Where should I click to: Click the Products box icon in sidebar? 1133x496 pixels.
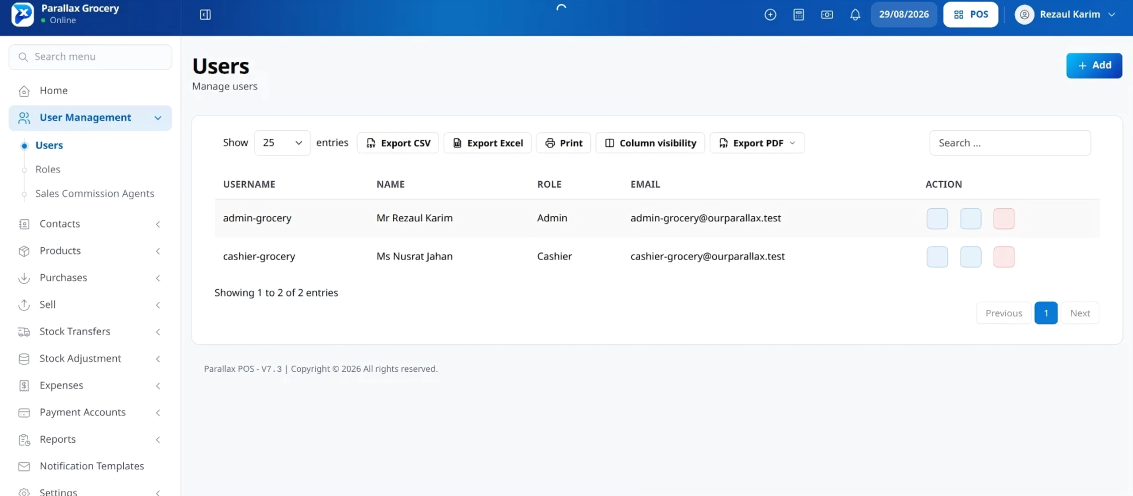[x=24, y=251]
